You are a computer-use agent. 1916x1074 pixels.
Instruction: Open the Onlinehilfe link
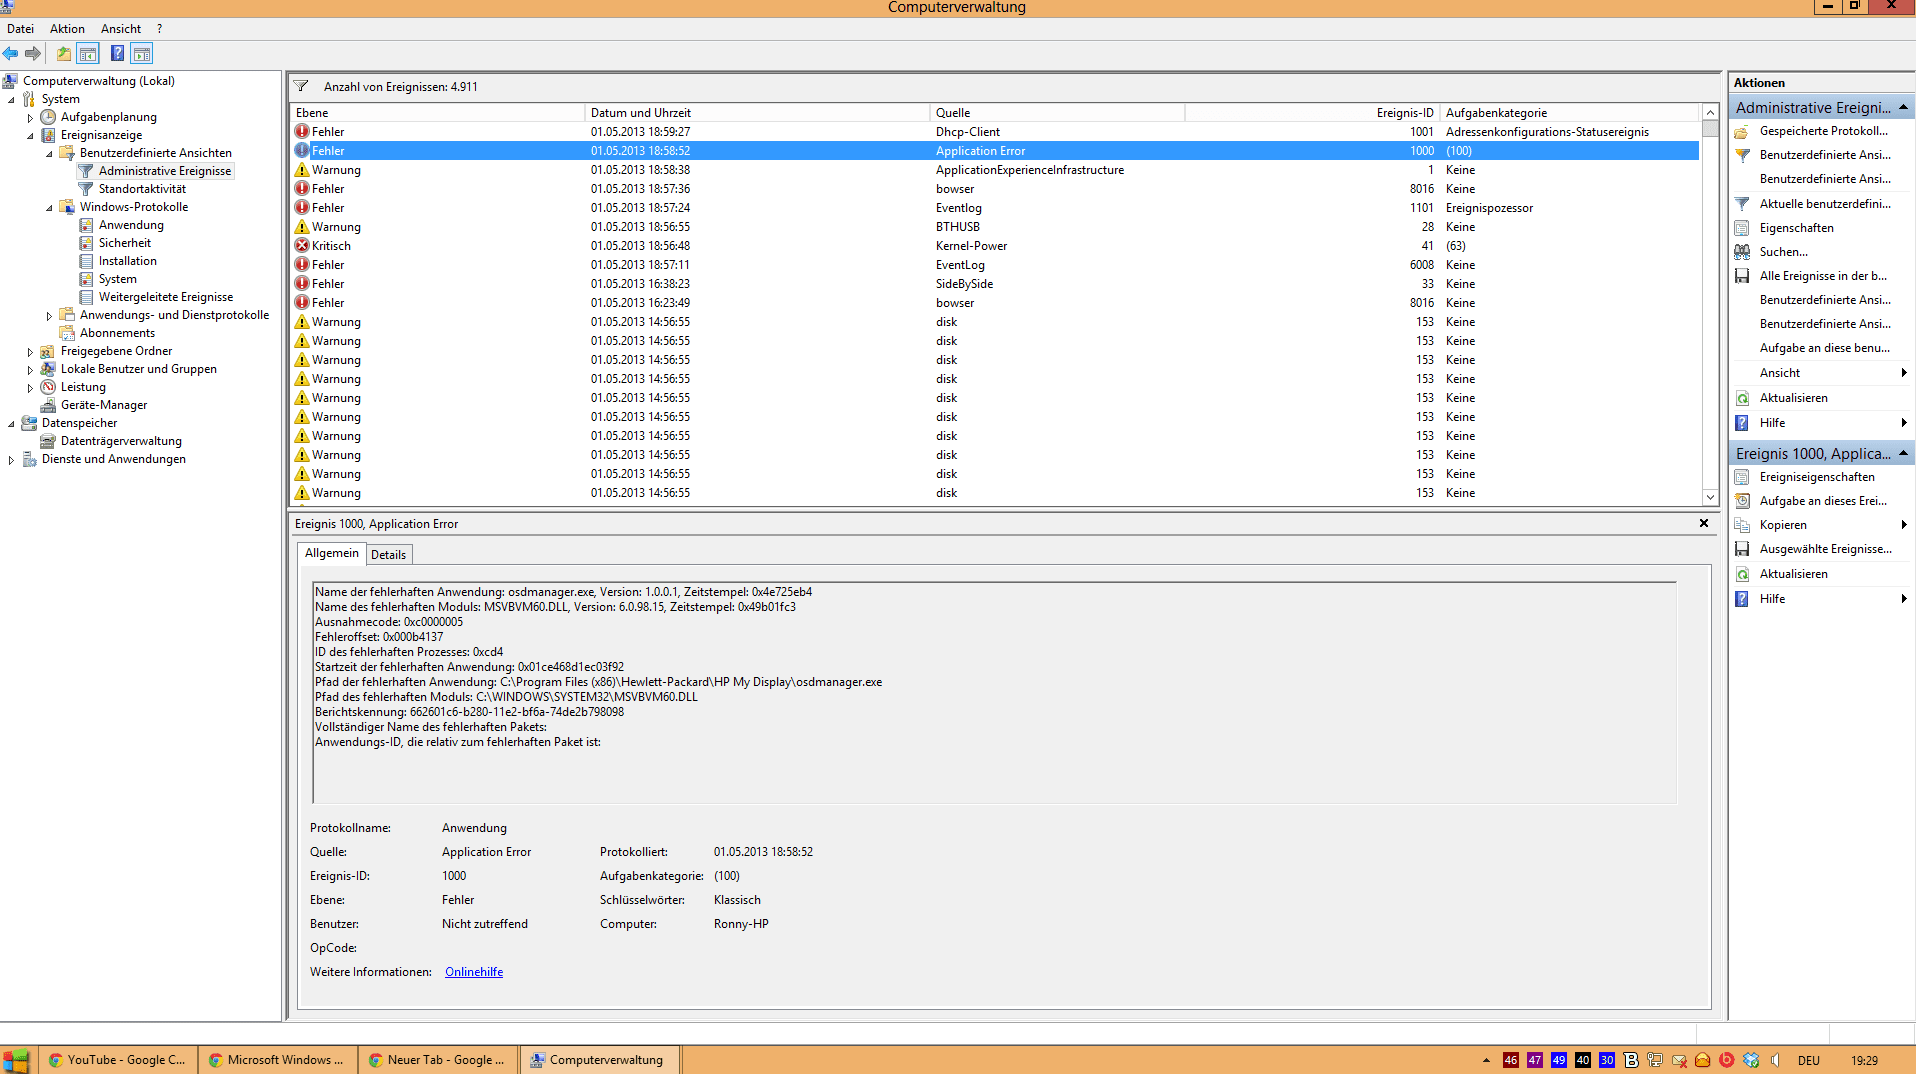[474, 972]
